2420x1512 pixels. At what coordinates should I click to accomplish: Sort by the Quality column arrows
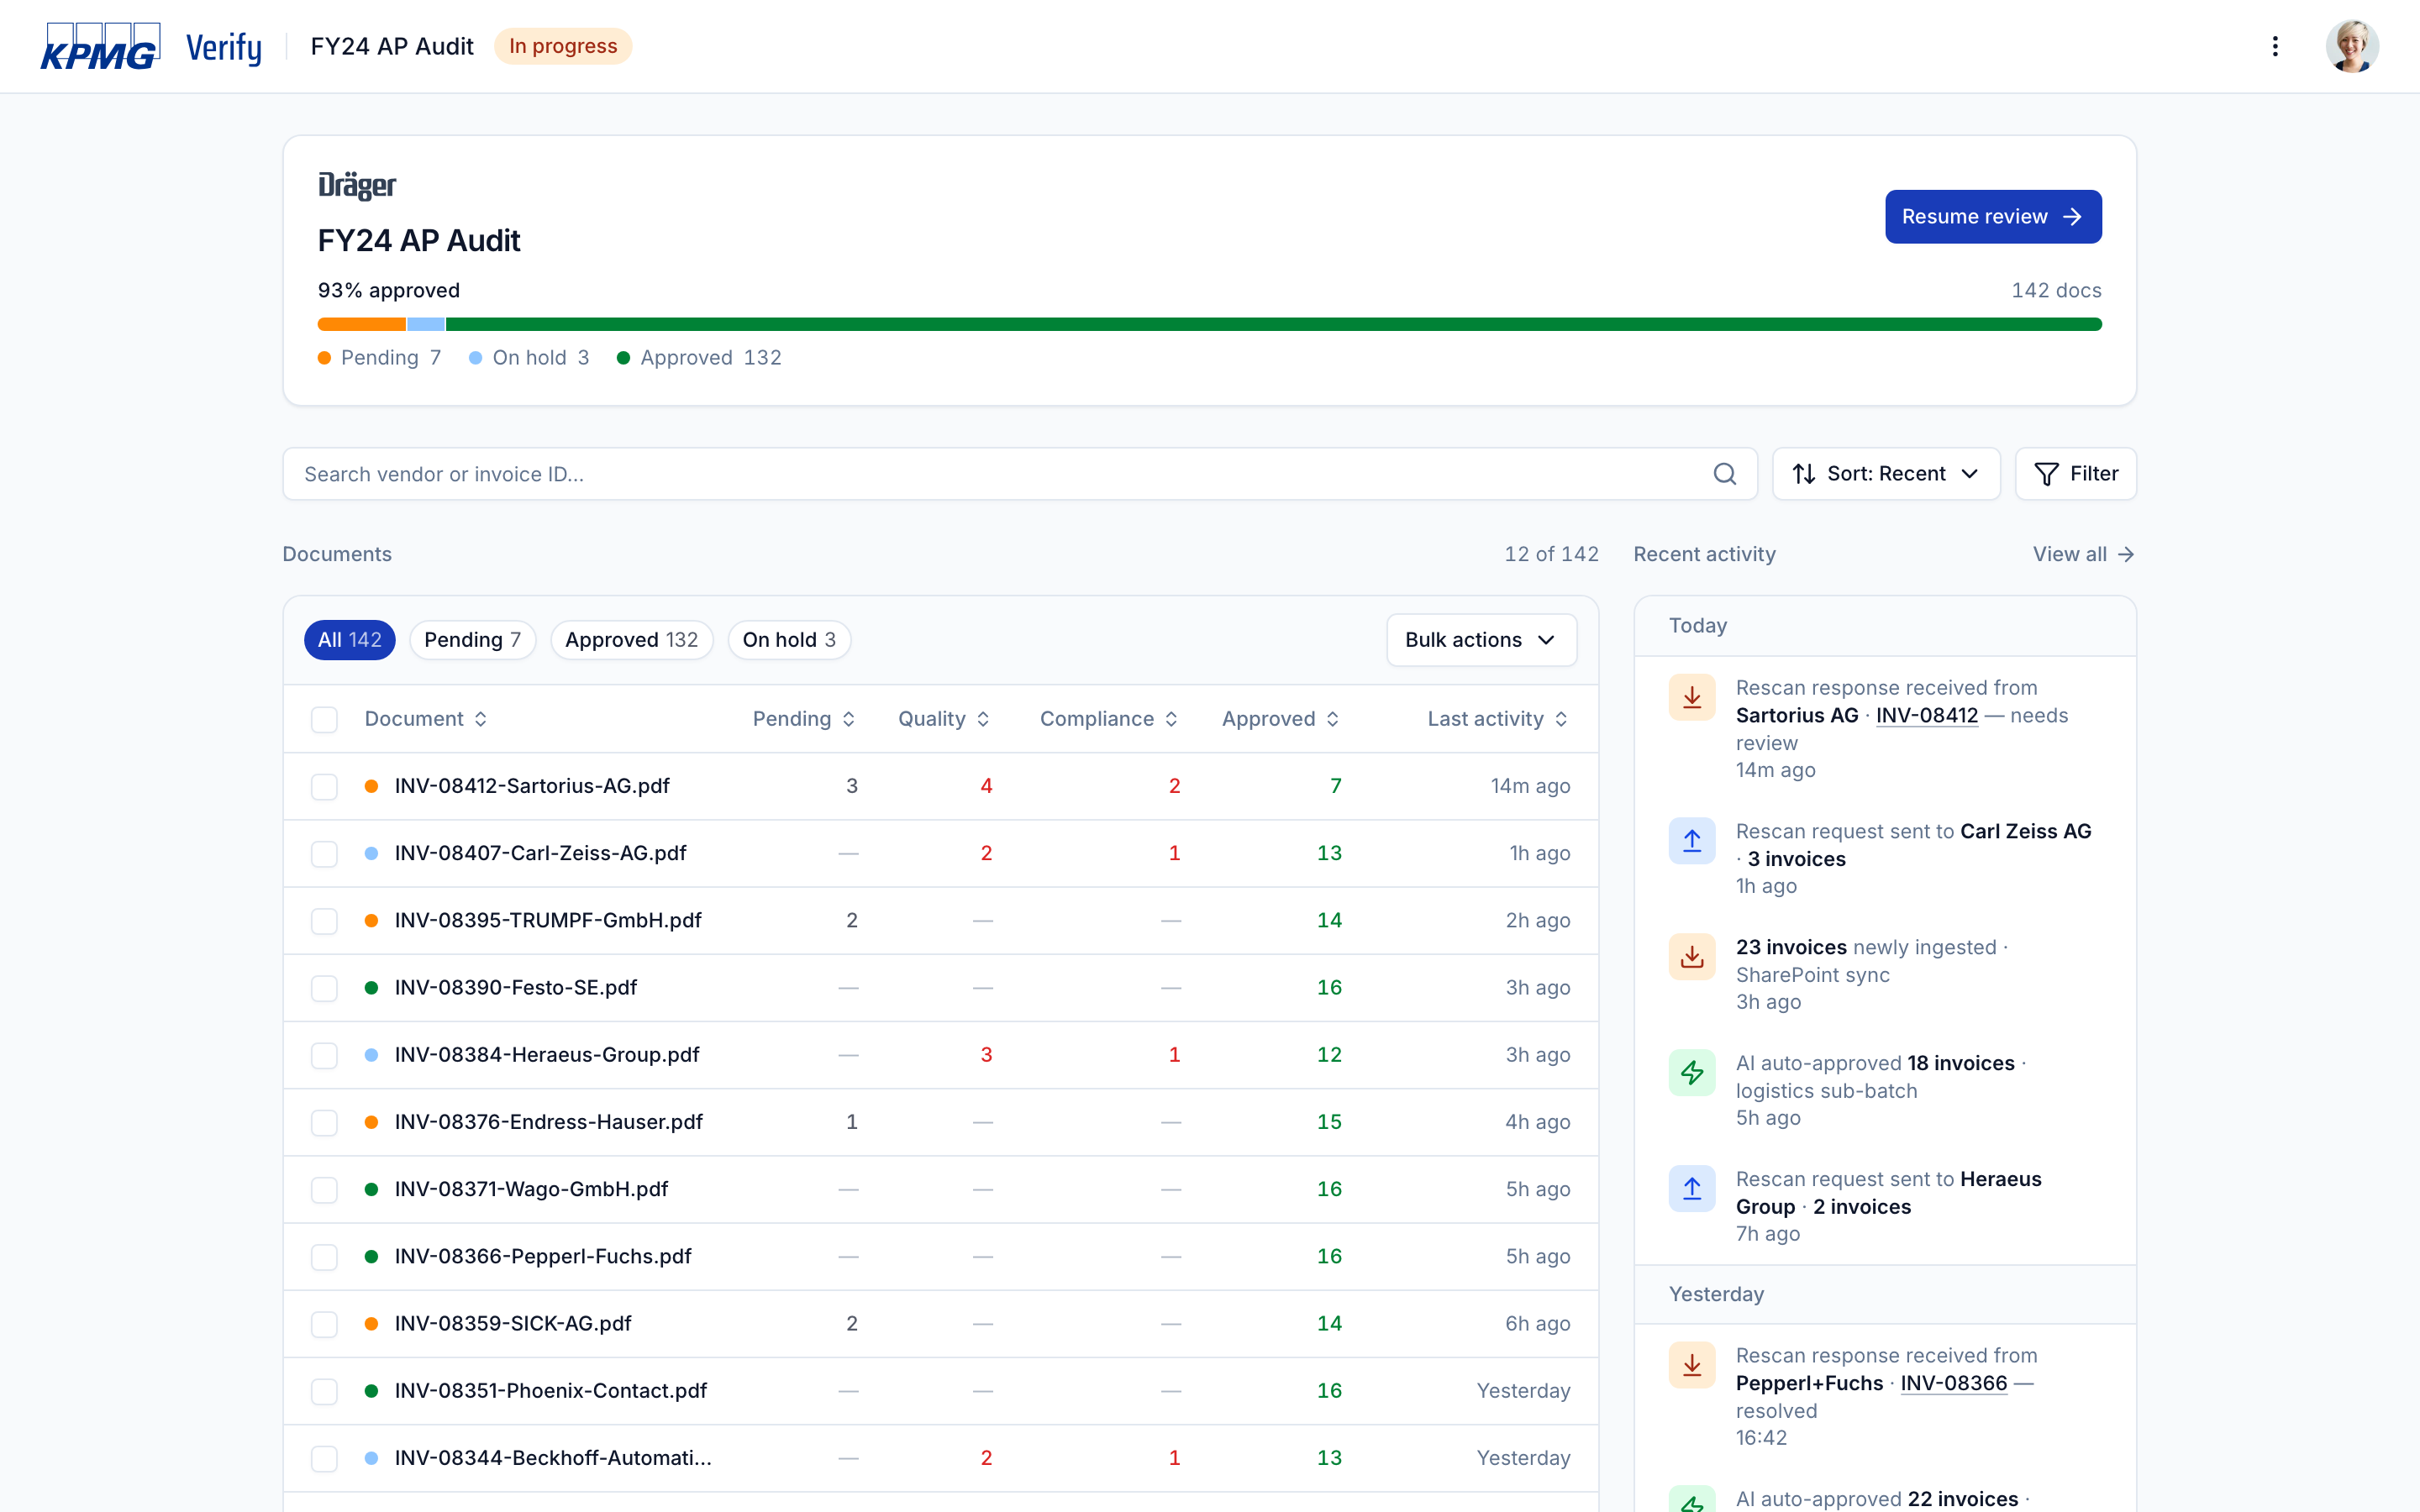pyautogui.click(x=983, y=719)
